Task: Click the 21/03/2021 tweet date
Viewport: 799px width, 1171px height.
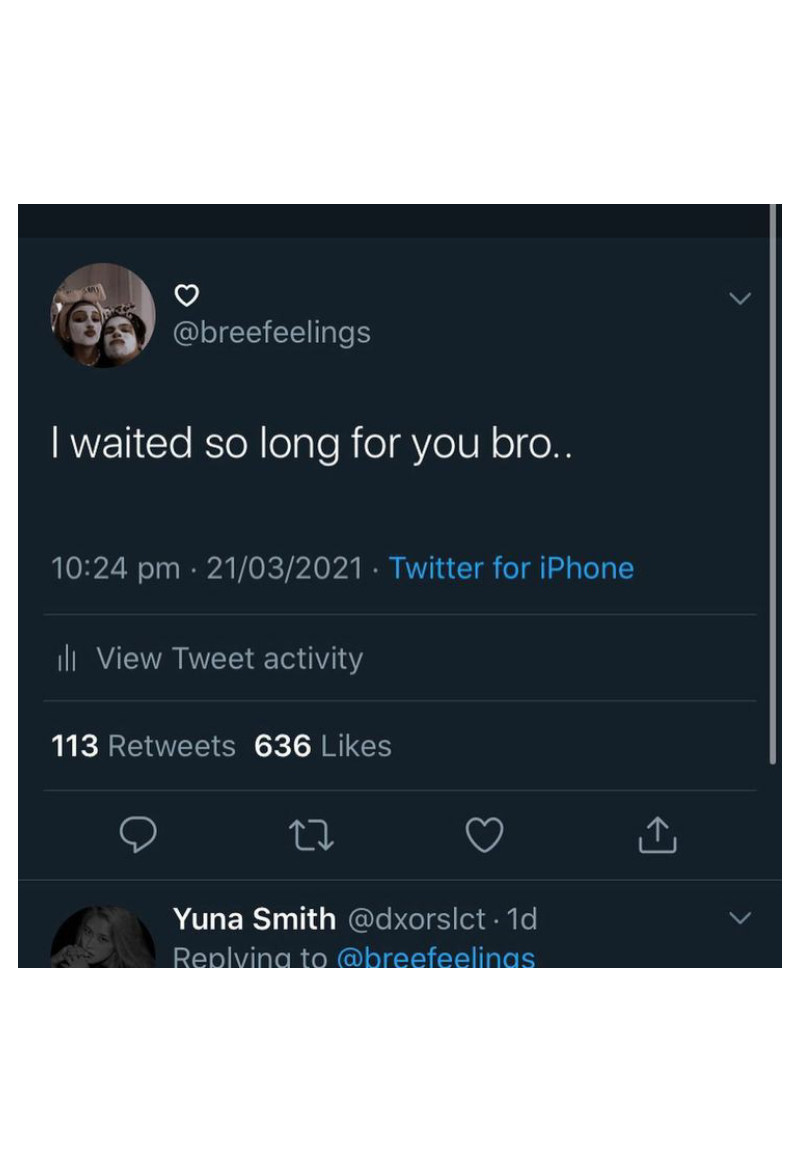Action: coord(285,568)
